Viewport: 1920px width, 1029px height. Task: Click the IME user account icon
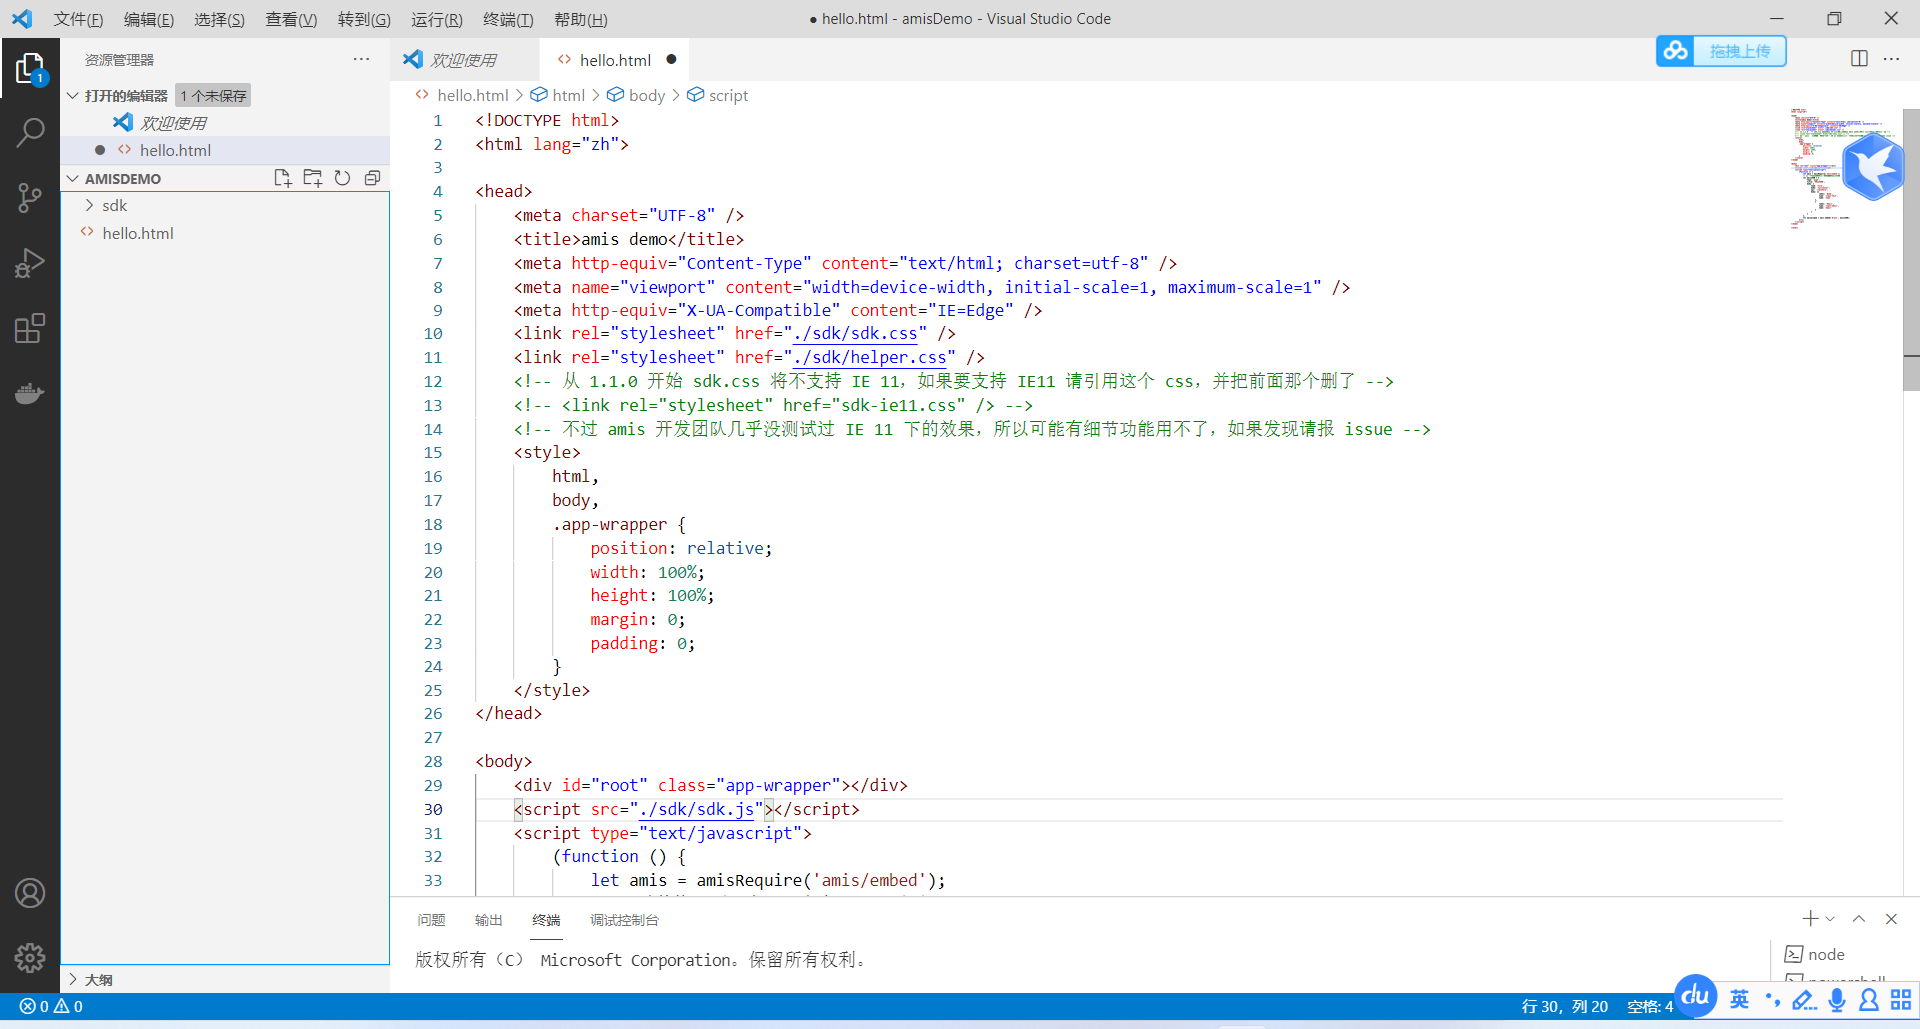[1868, 1000]
